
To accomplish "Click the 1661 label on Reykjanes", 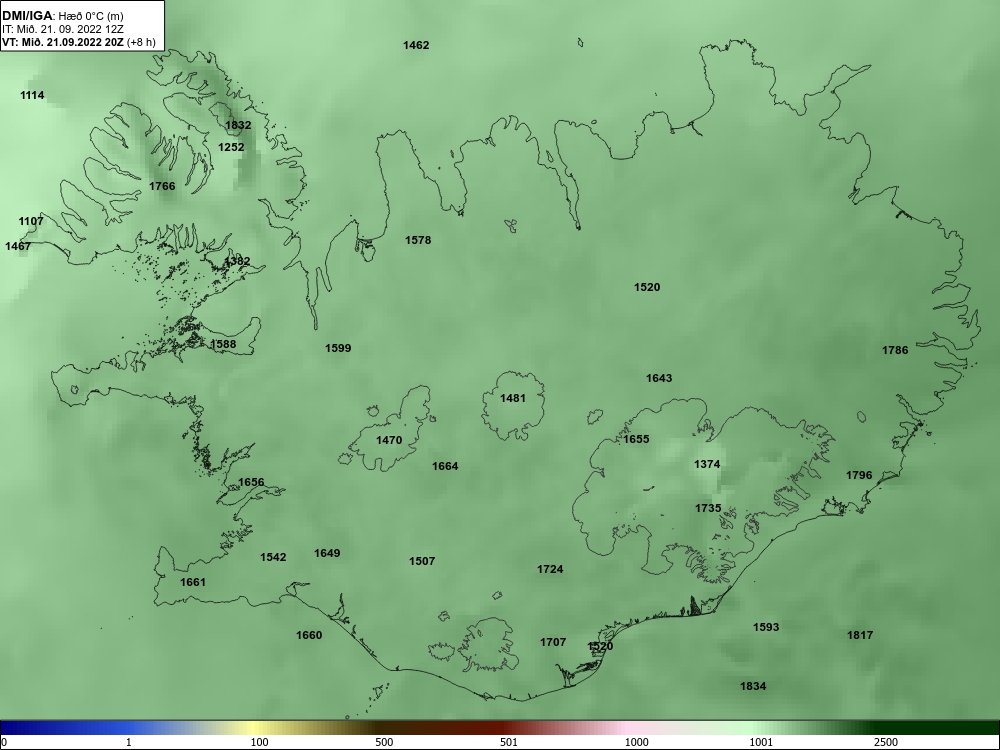I will pyautogui.click(x=193, y=582).
